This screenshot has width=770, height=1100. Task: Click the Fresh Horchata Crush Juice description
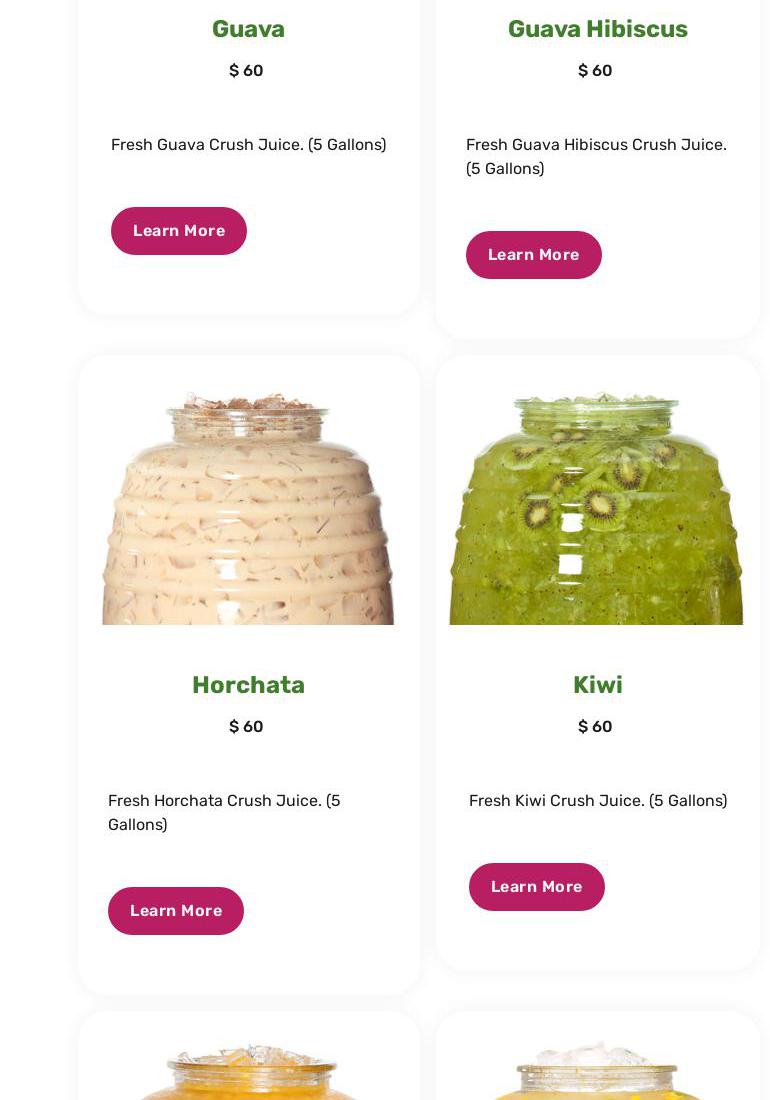(x=224, y=812)
